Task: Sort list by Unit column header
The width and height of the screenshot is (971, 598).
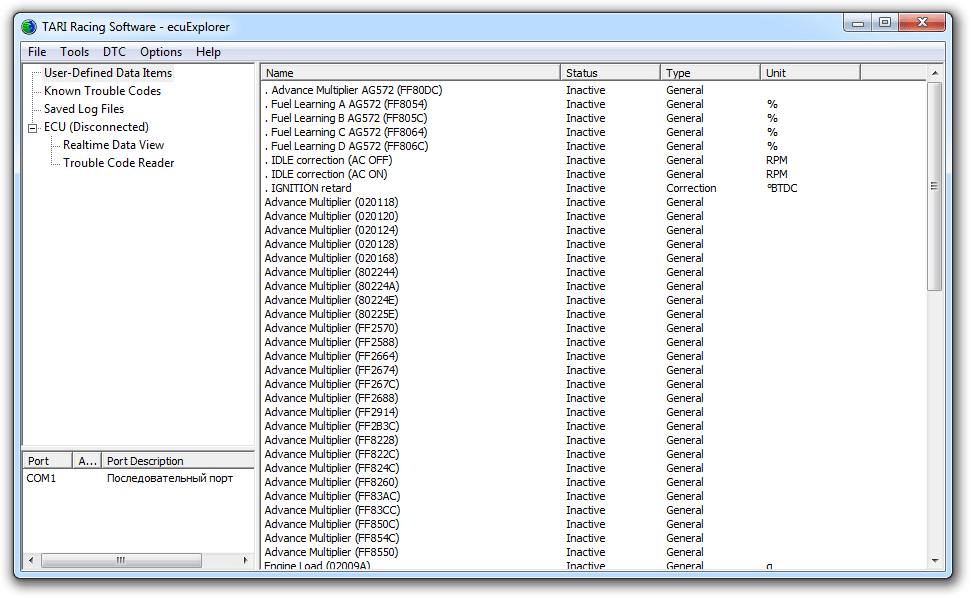Action: click(x=810, y=73)
